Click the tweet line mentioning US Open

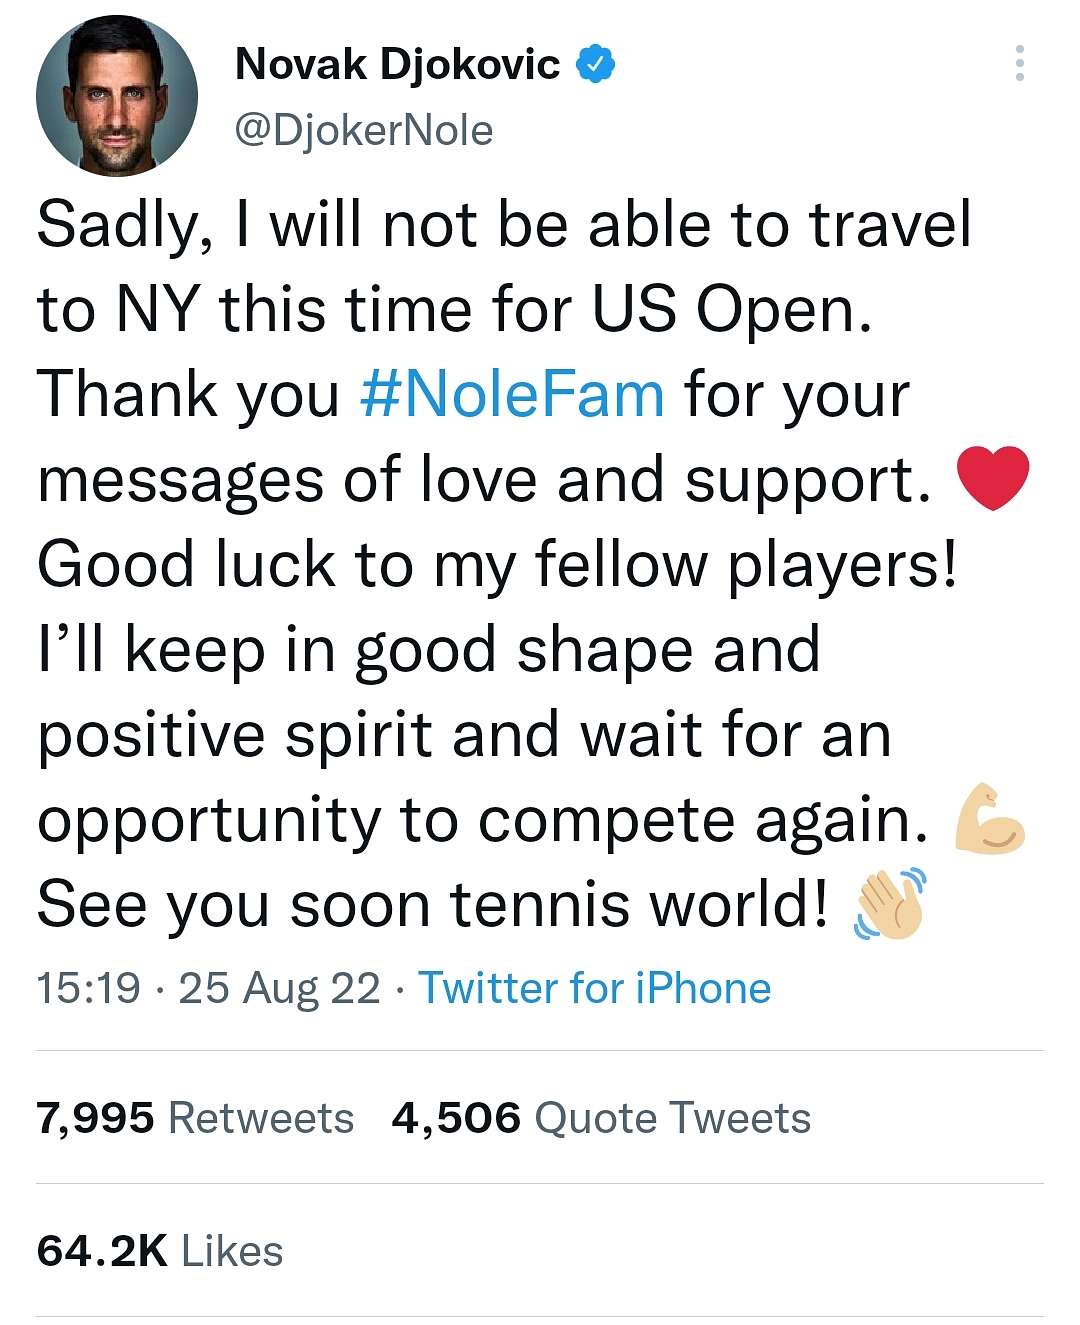pos(455,309)
